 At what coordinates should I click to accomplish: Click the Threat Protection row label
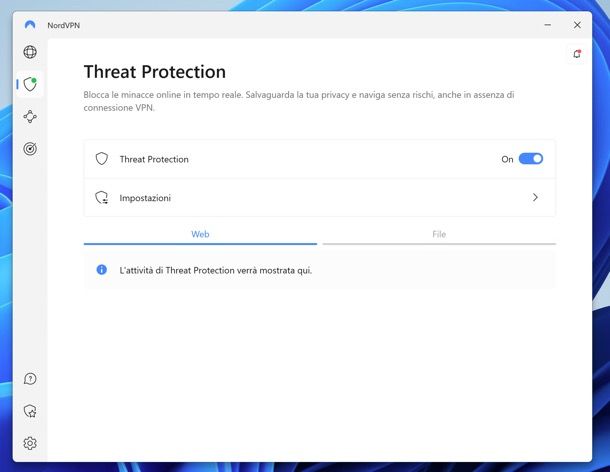[x=154, y=159]
